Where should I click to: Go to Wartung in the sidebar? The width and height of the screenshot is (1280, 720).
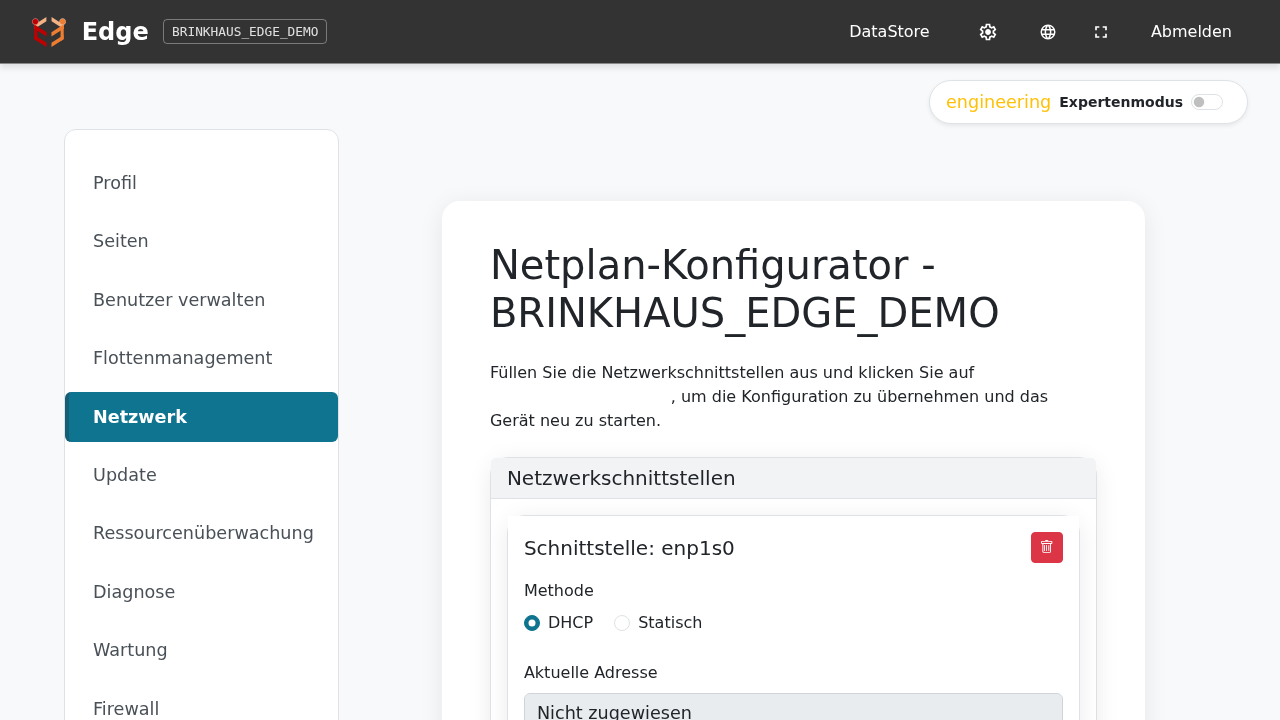(202, 650)
